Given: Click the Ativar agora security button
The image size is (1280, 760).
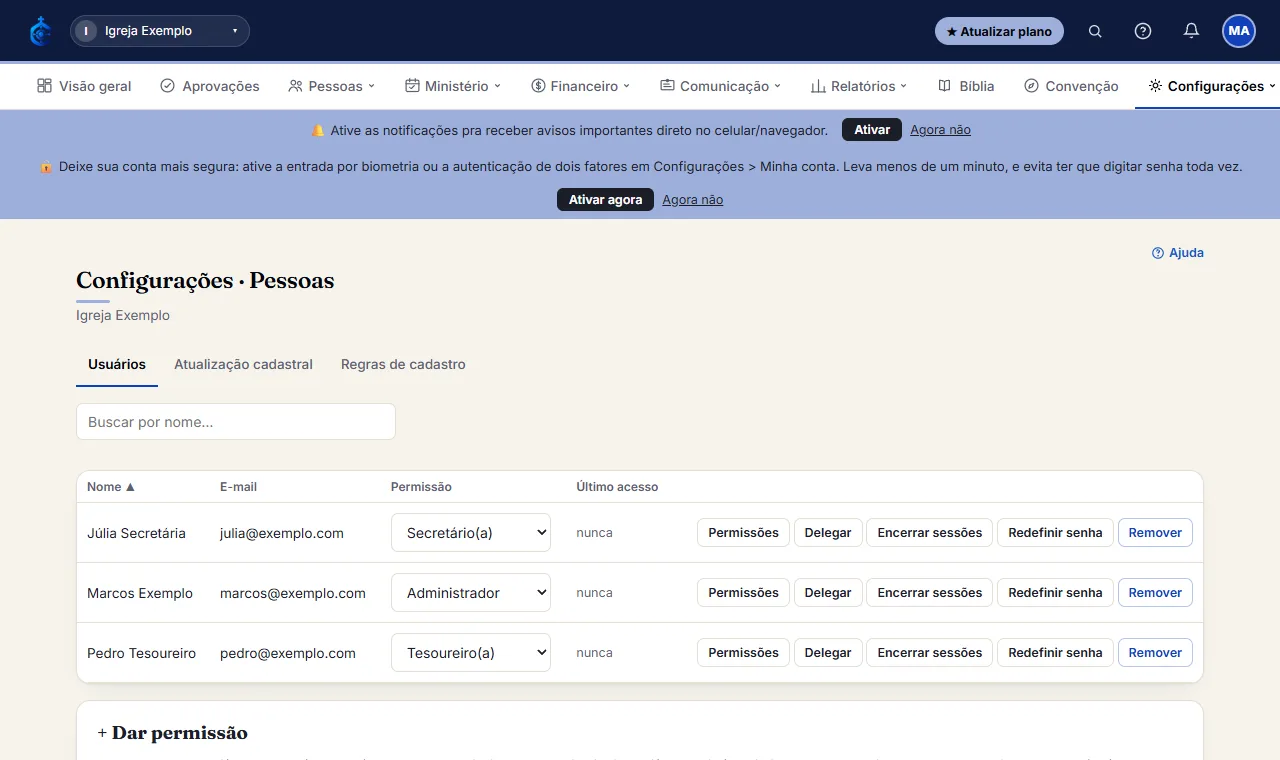Looking at the screenshot, I should click(605, 200).
